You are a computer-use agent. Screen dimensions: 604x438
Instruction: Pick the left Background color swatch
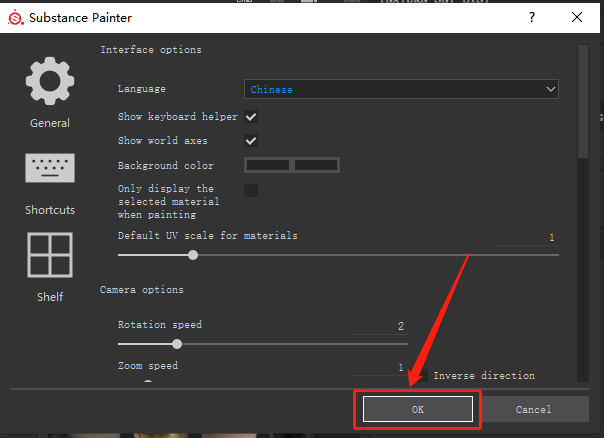coord(268,165)
